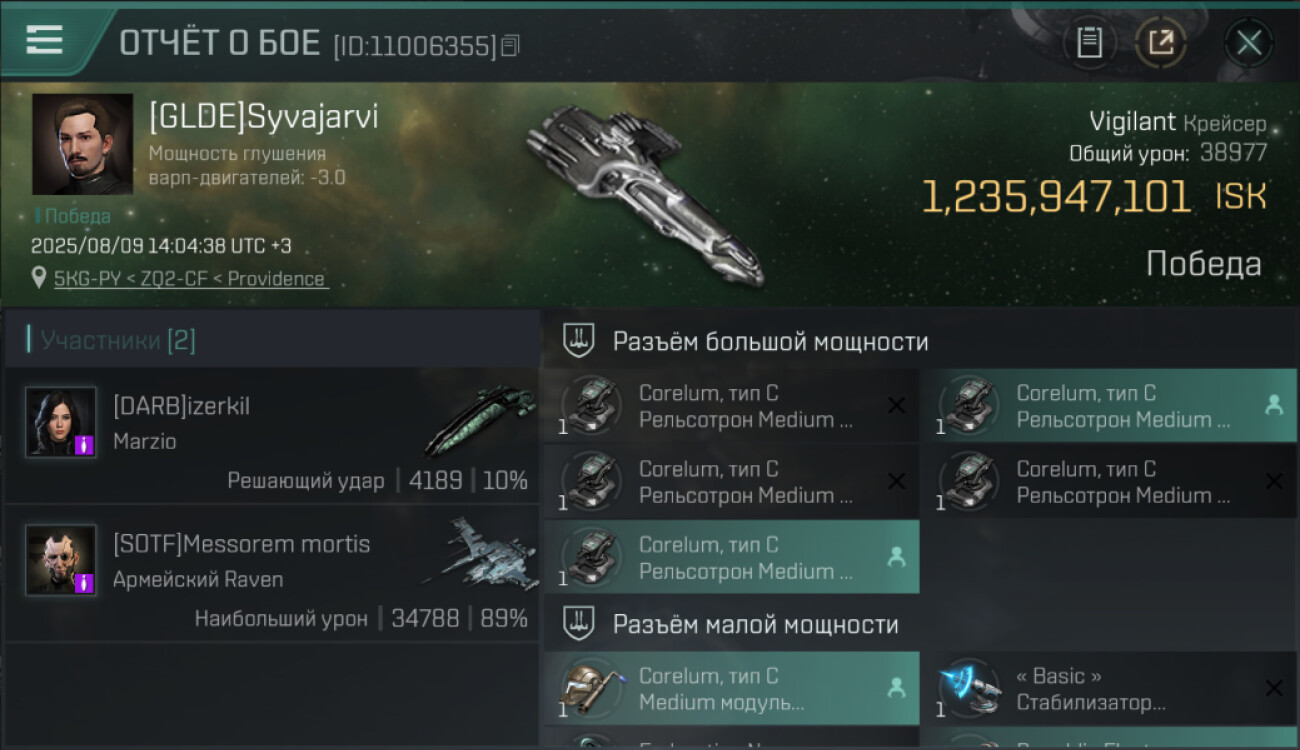1300x750 pixels.
Task: Open Messorem mortis pilot portrait
Action: [61, 560]
